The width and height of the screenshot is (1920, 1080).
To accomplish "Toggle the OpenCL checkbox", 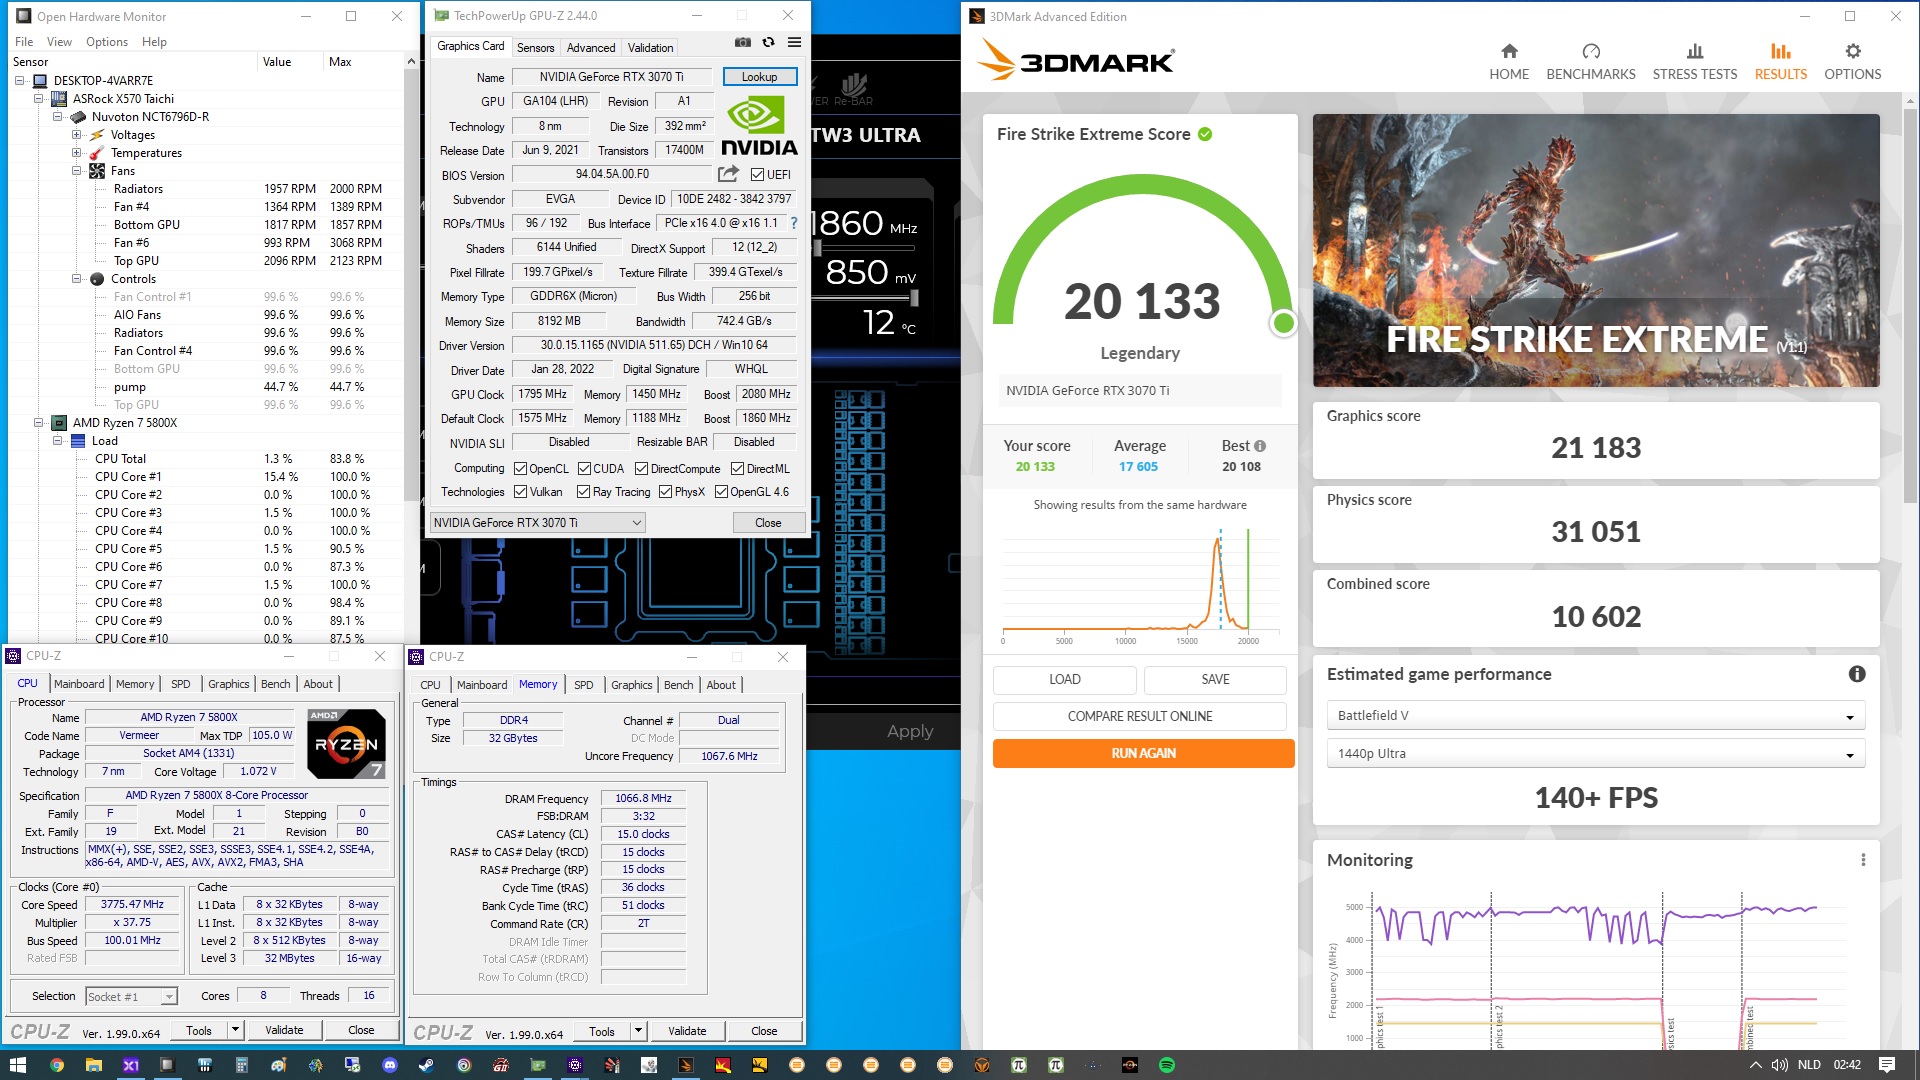I will 520,469.
